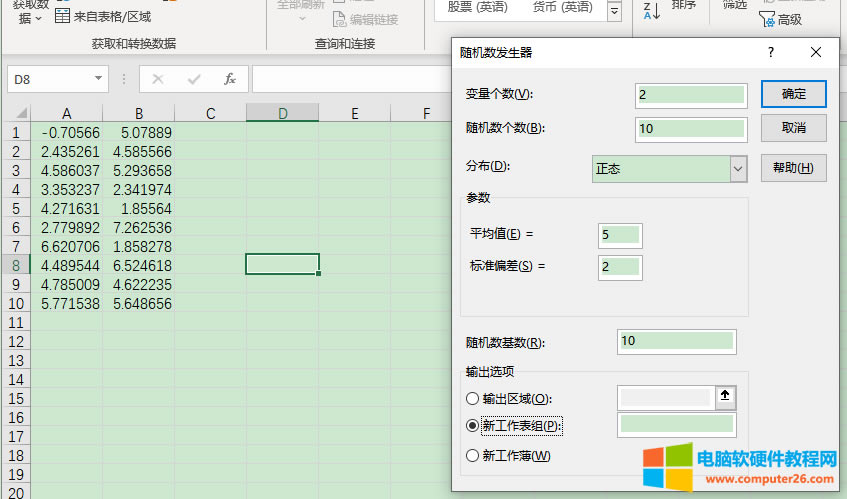Click the From Table/Range (来自表格/区域) icon
The width and height of the screenshot is (847, 499).
(63, 16)
